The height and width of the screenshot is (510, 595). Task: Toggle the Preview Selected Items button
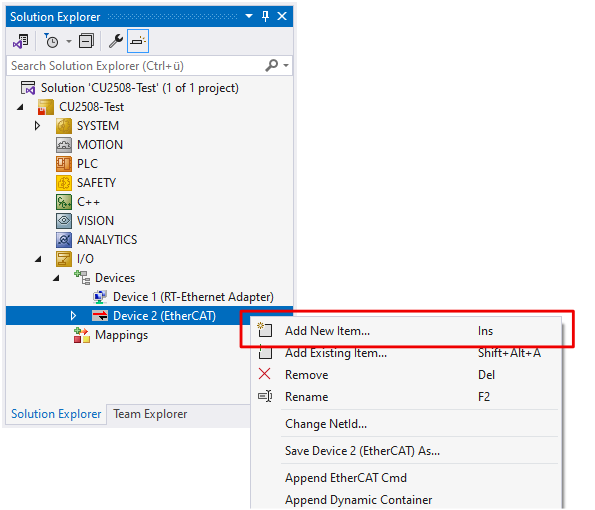point(138,41)
